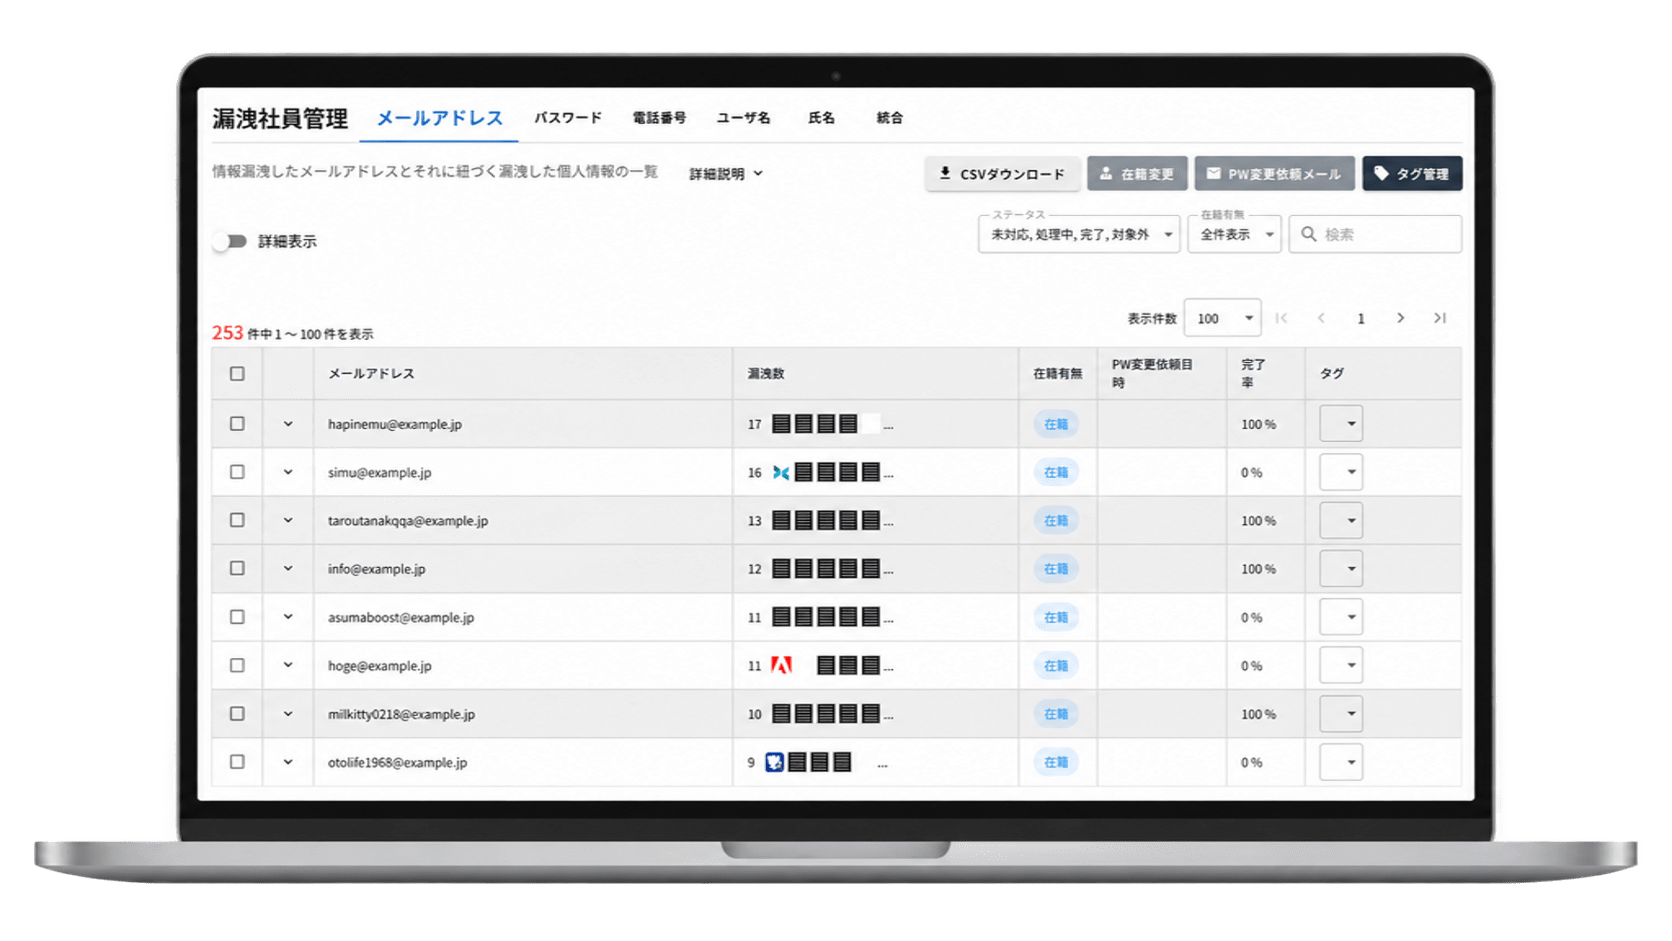Select checkbox for milkitty0218@example.jp
Viewport: 1672px width, 941px height.
(x=237, y=714)
